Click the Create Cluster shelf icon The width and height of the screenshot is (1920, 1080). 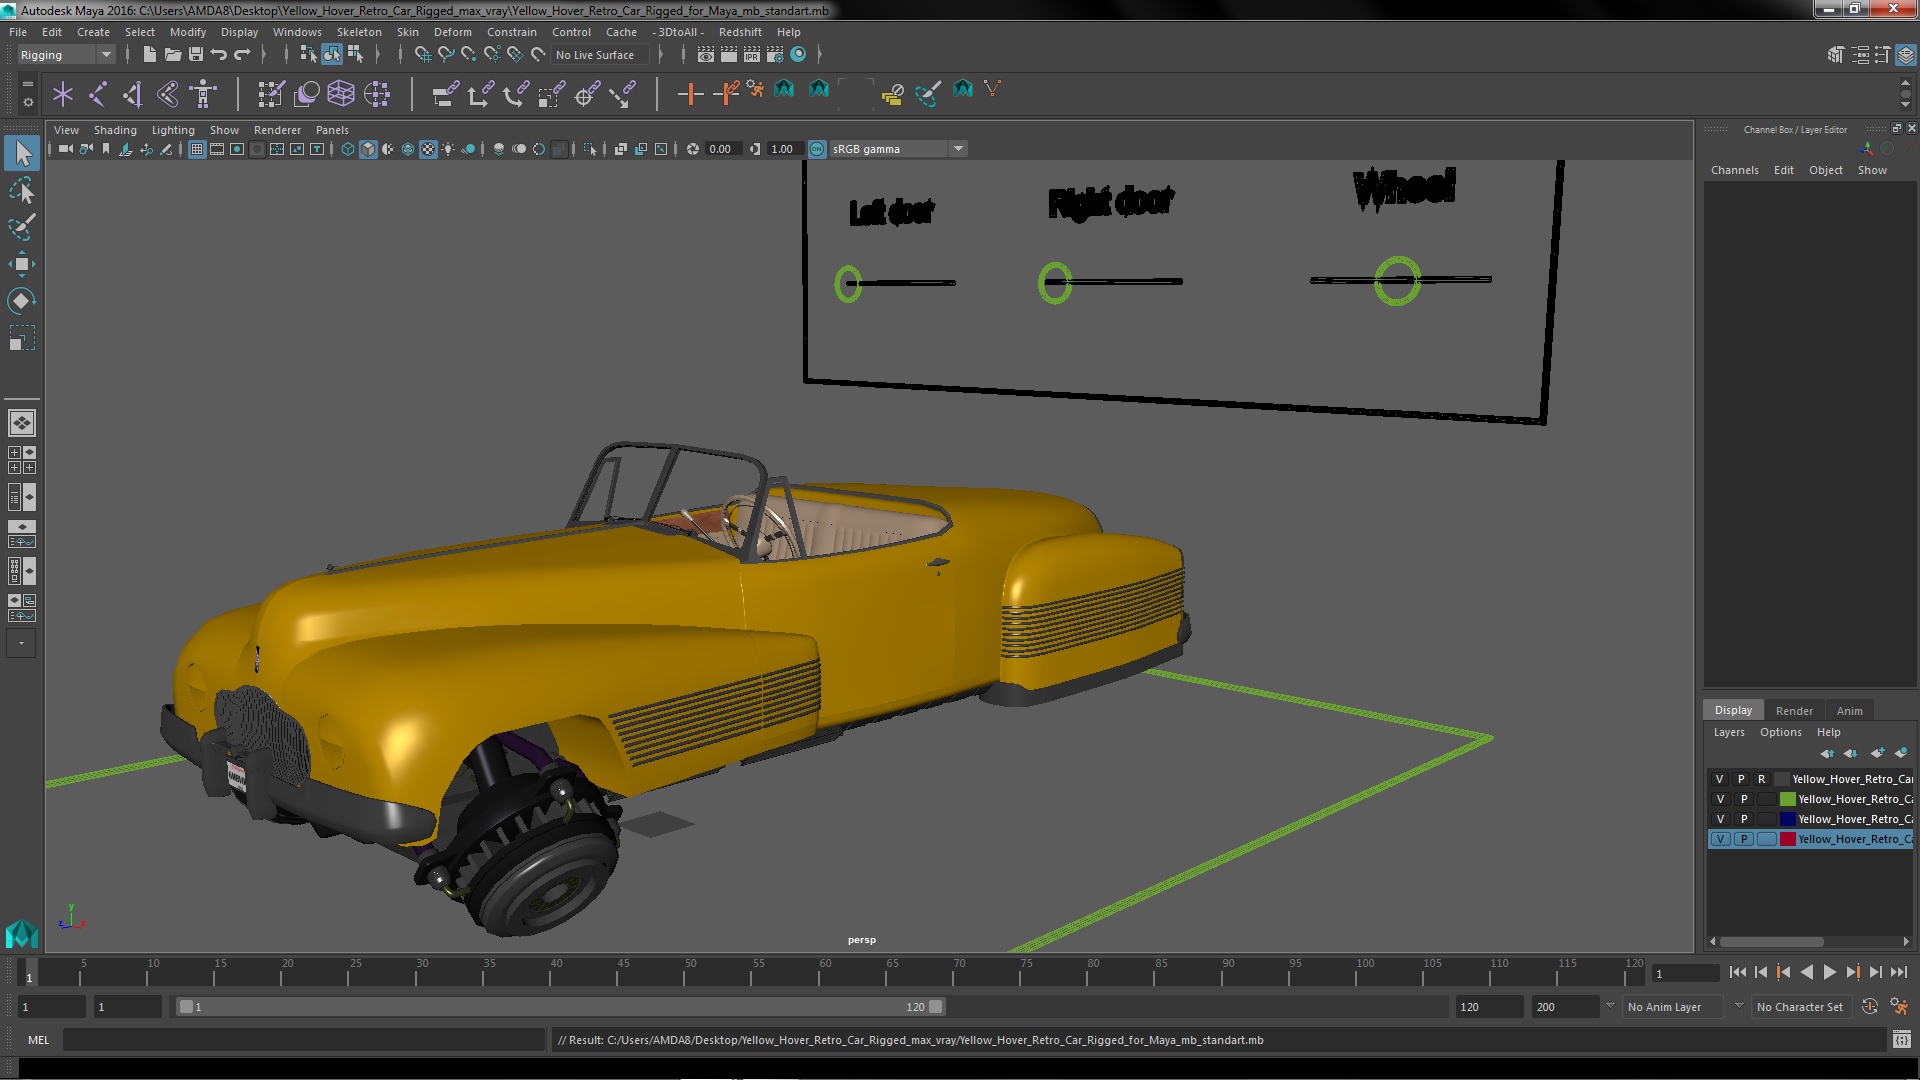(x=377, y=95)
